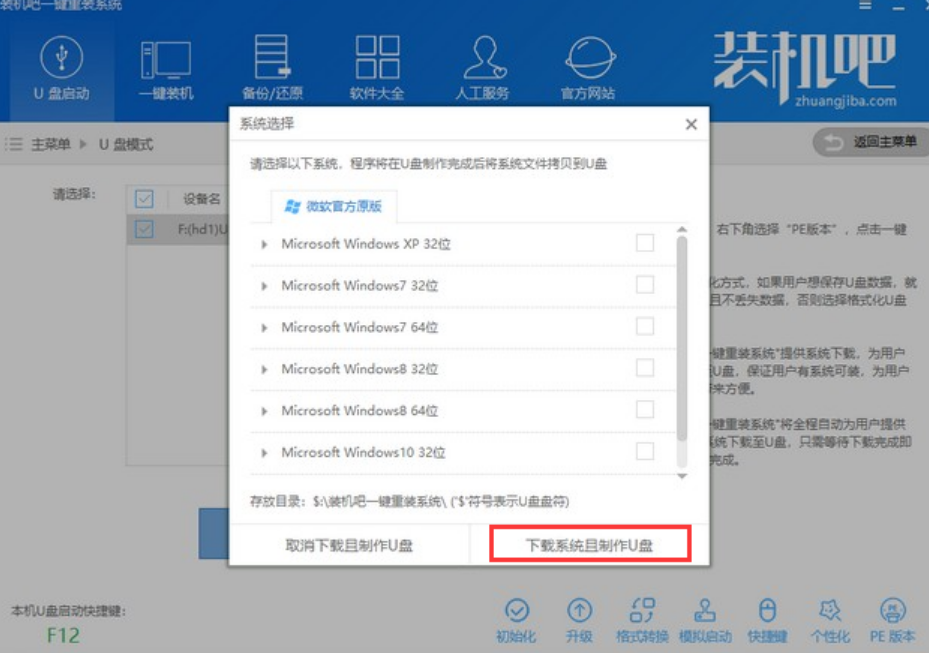Toggle the F:(hd1) device row checkbox

pyautogui.click(x=144, y=229)
